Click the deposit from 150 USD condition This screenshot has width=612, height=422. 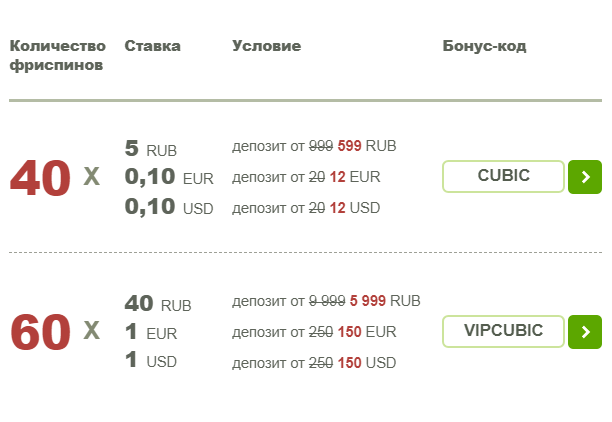coord(314,361)
